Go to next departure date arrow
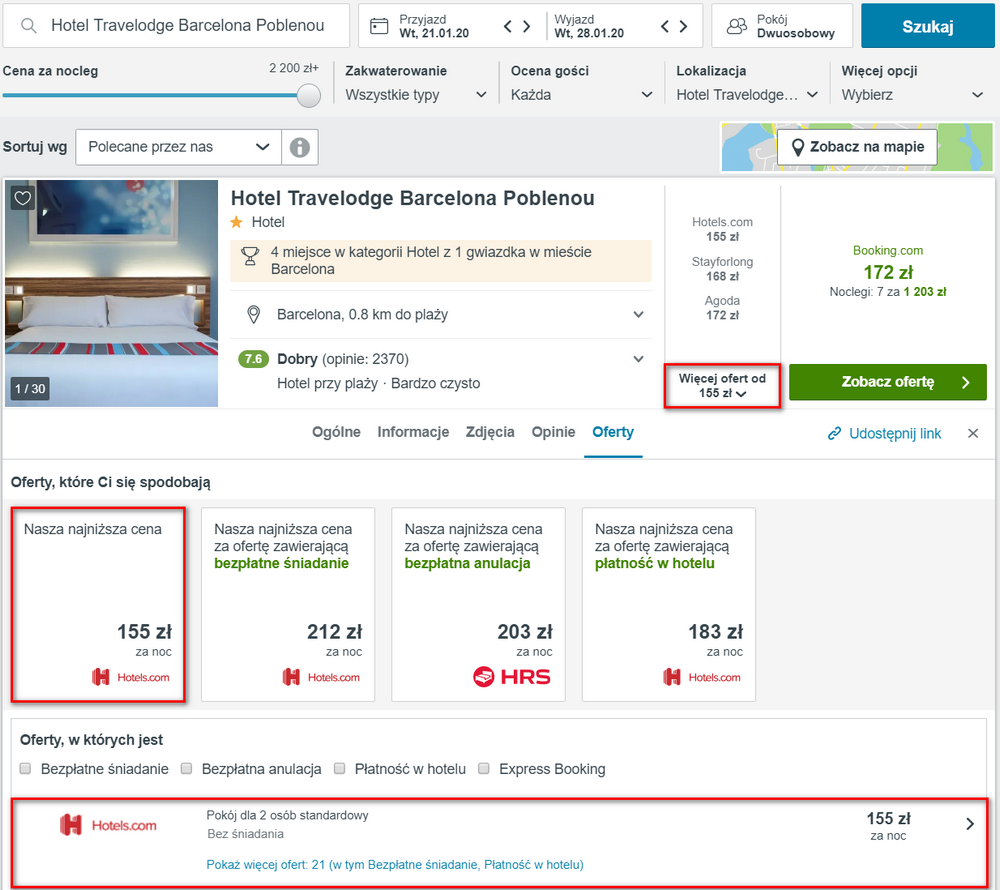The image size is (1000, 890). click(x=684, y=26)
